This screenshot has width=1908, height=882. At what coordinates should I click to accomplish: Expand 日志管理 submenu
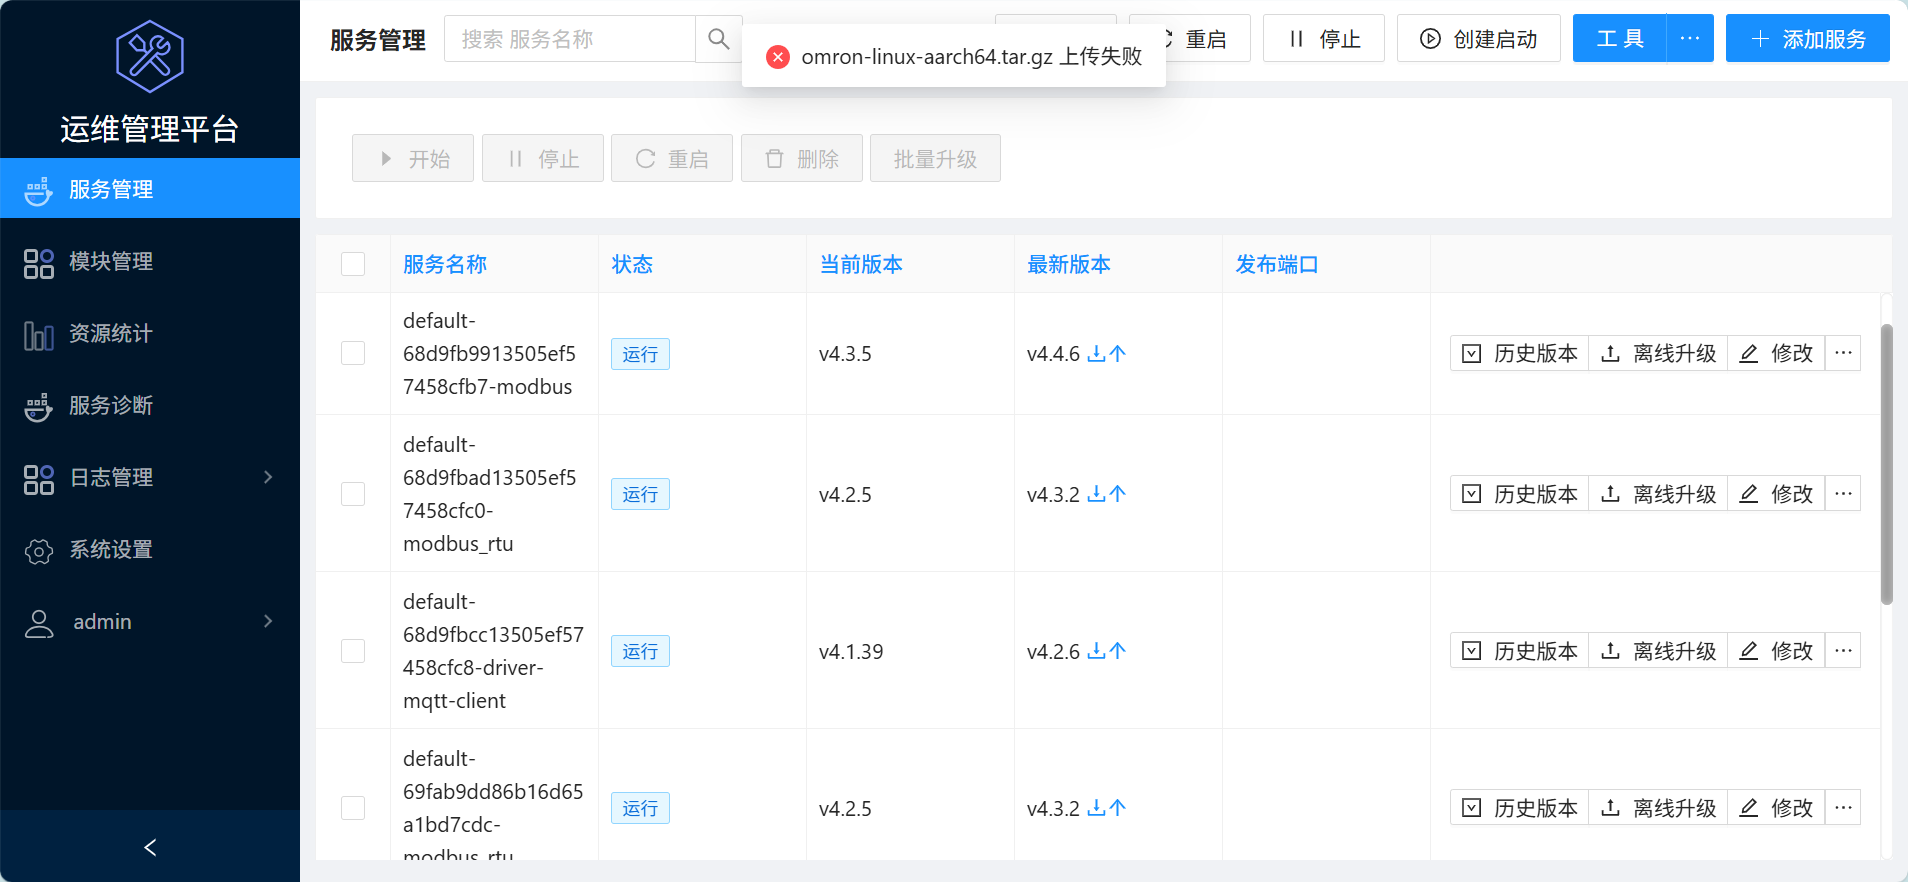pos(150,478)
